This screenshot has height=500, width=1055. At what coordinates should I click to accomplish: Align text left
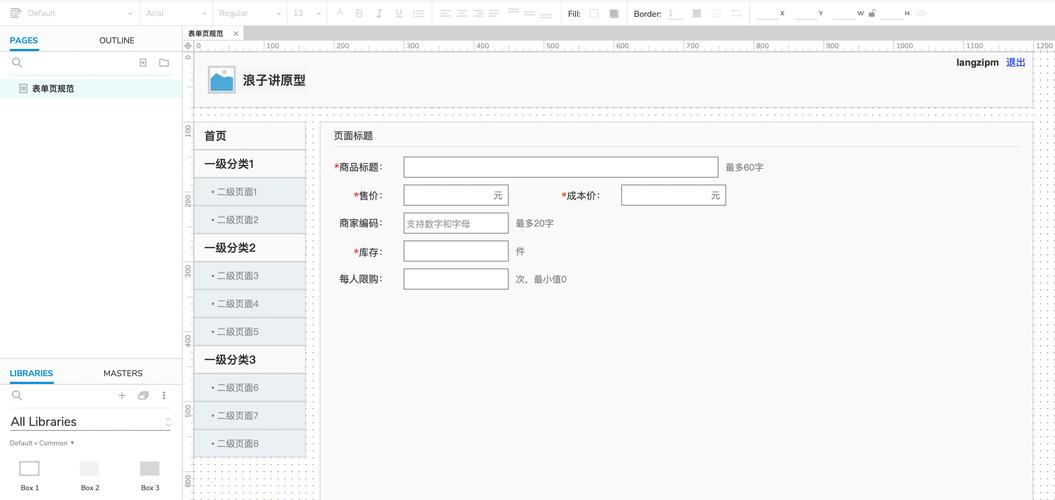point(445,13)
